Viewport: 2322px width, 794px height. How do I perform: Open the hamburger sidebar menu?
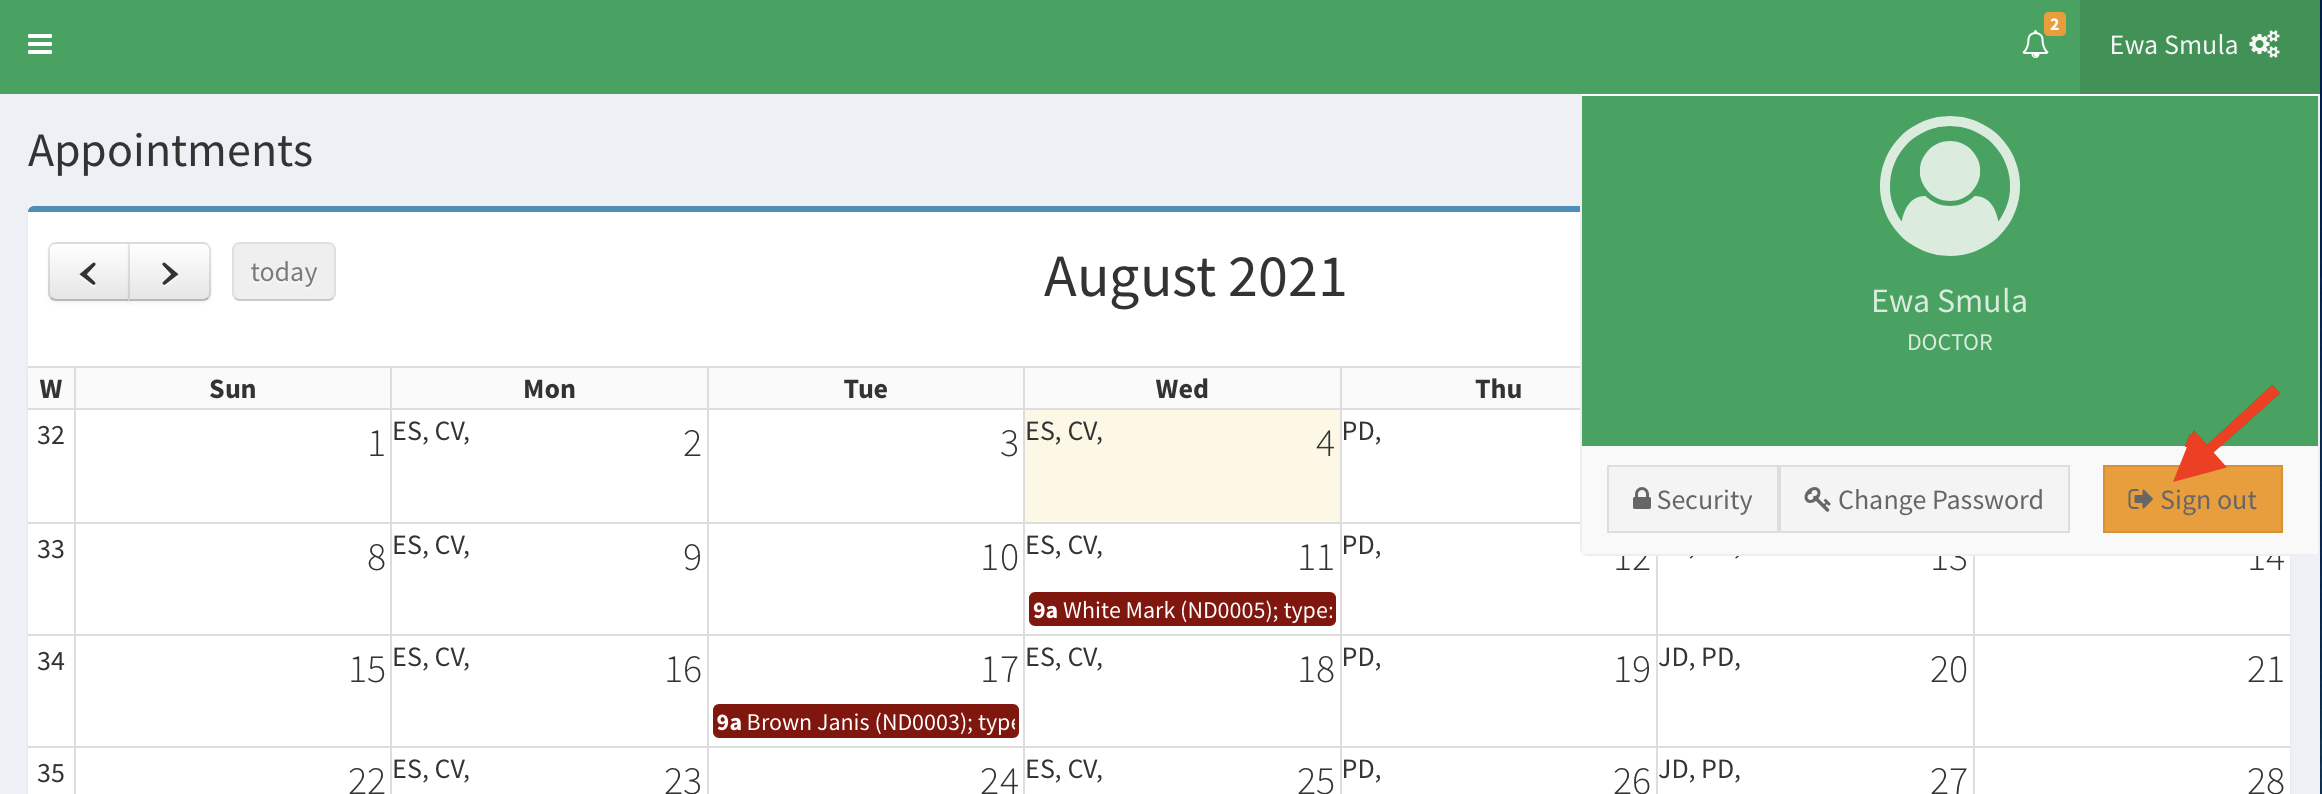tap(40, 44)
